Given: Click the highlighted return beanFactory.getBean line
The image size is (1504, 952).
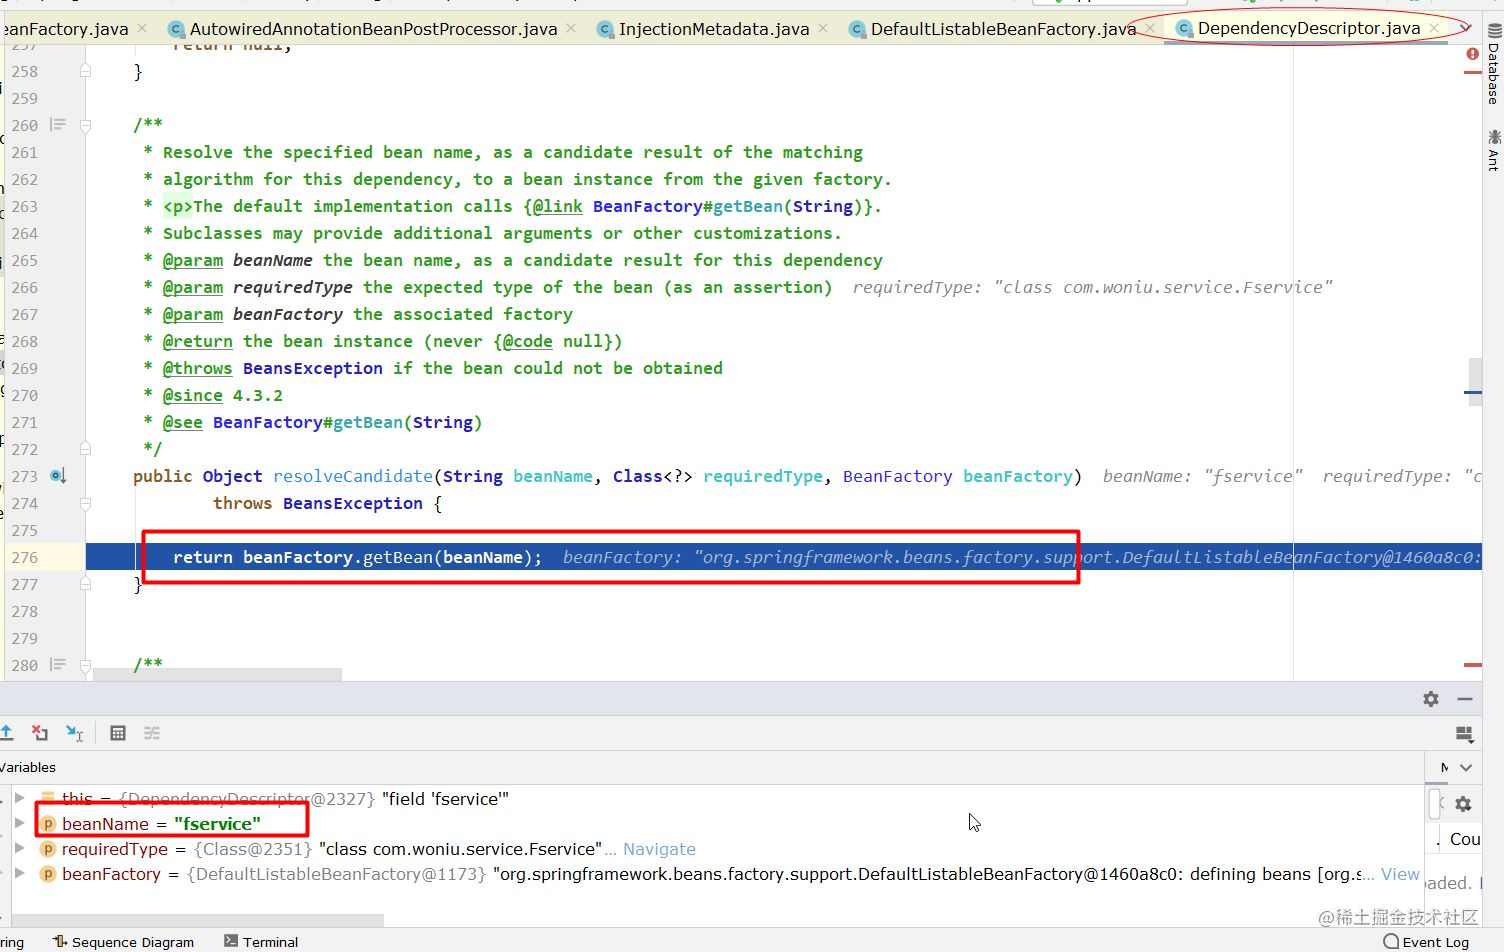Looking at the screenshot, I should (783, 557).
